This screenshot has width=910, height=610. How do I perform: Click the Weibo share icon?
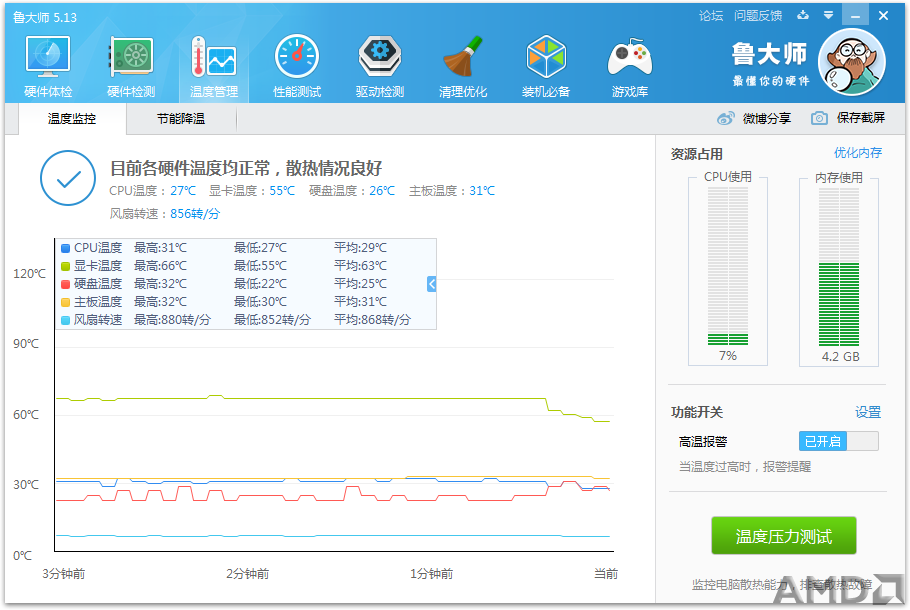pyautogui.click(x=725, y=118)
